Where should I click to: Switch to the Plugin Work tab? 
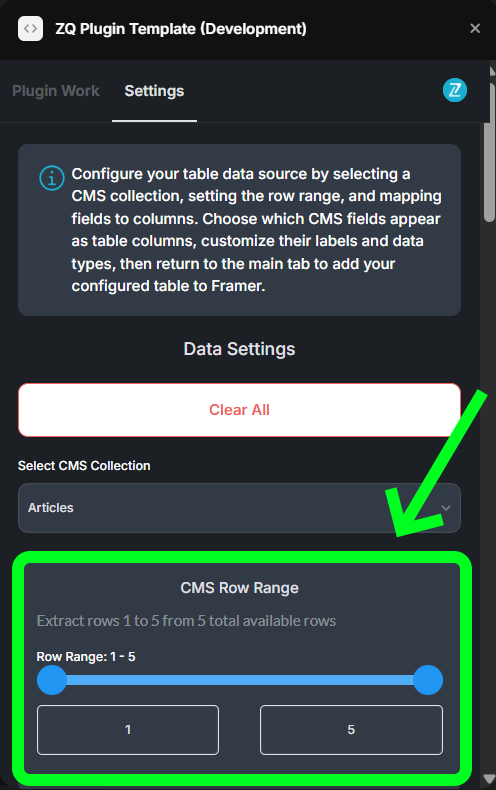55,91
